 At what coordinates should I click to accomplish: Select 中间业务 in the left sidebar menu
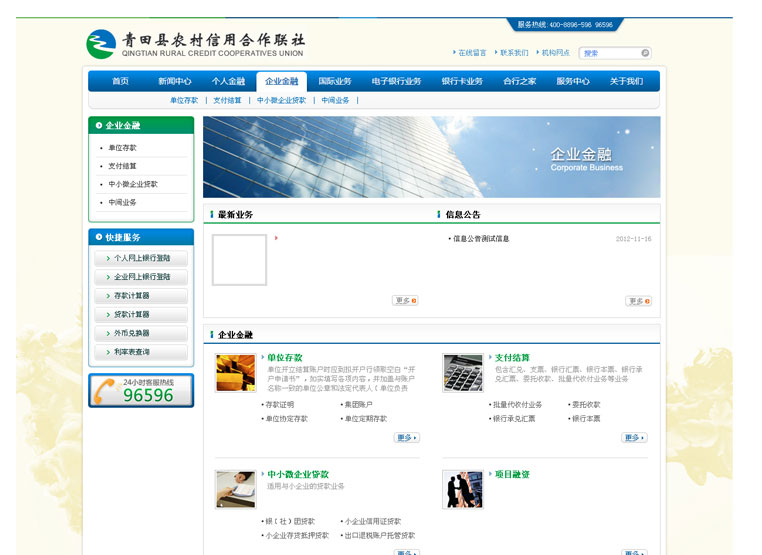pyautogui.click(x=123, y=203)
